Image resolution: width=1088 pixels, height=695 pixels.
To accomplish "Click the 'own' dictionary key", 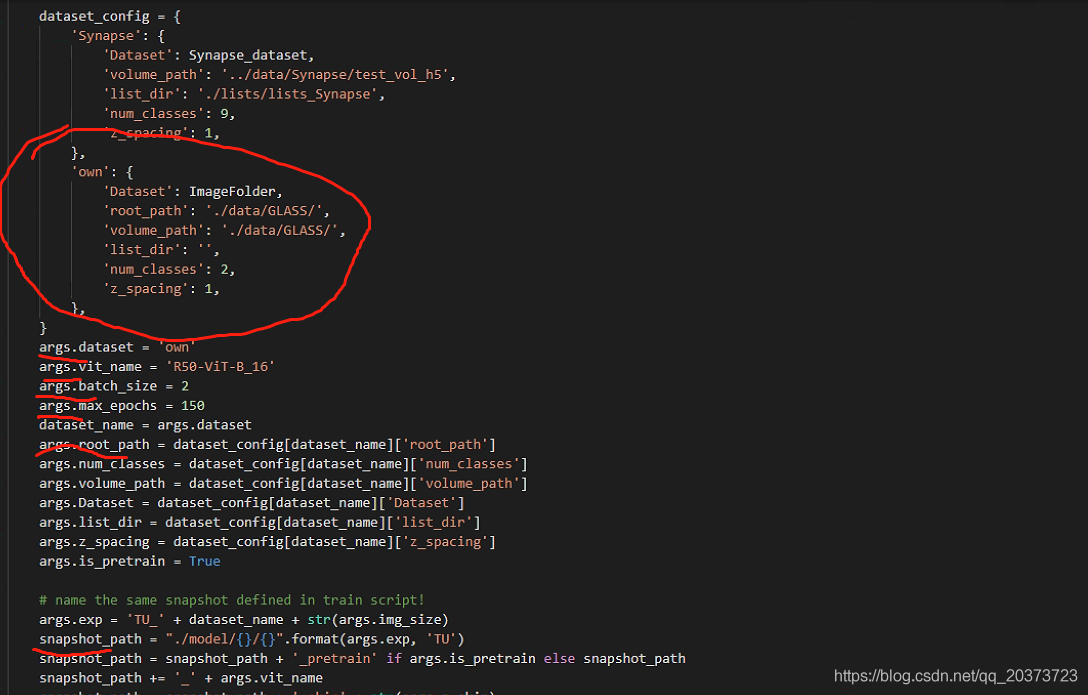I will [x=88, y=172].
